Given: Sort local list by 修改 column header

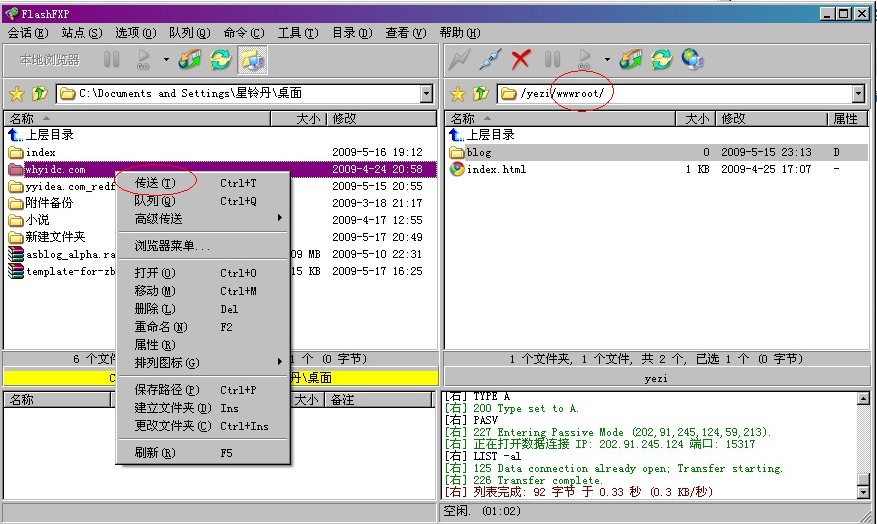Looking at the screenshot, I should 382,119.
